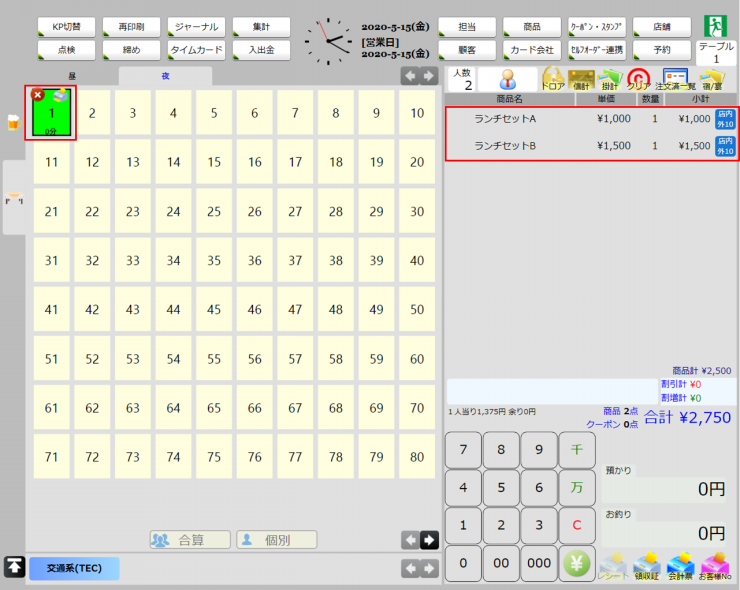Select the ランチセットB order row
Viewport: 740px width, 590px height.
592,145
